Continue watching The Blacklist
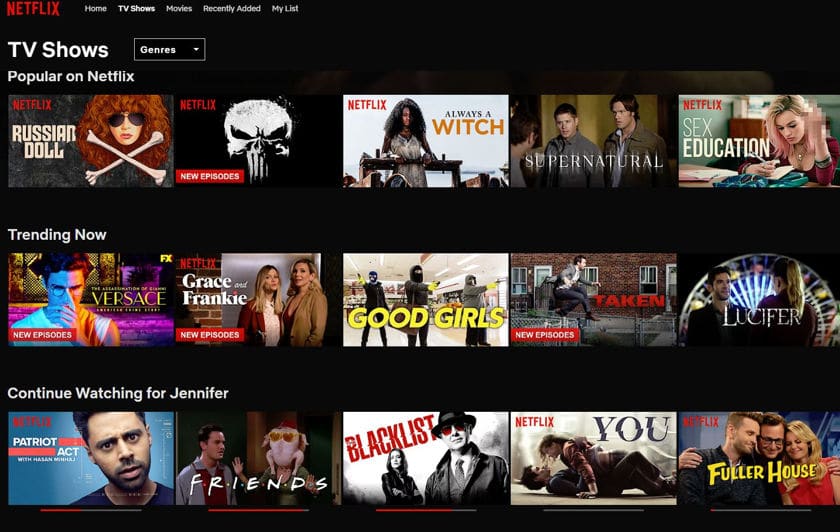Screen dimensions: 840x532 coord(426,458)
